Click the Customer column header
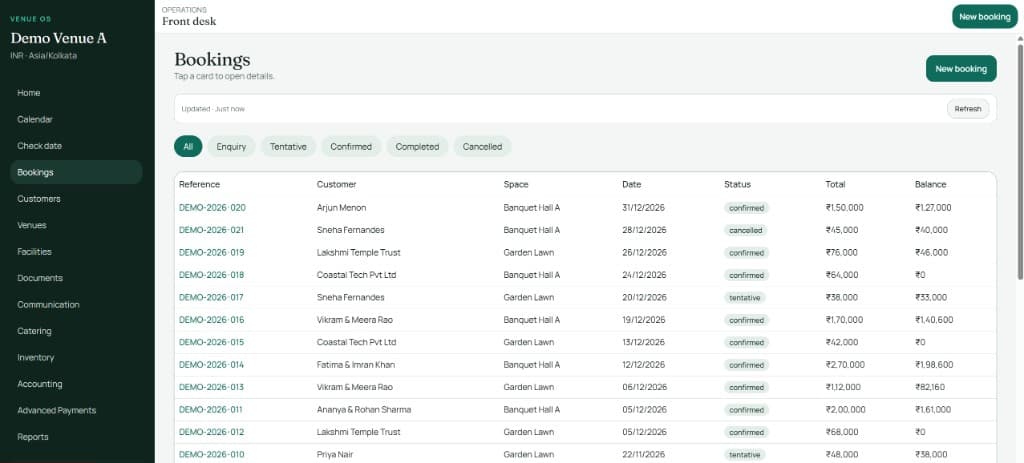This screenshot has width=1024, height=463. [x=336, y=184]
